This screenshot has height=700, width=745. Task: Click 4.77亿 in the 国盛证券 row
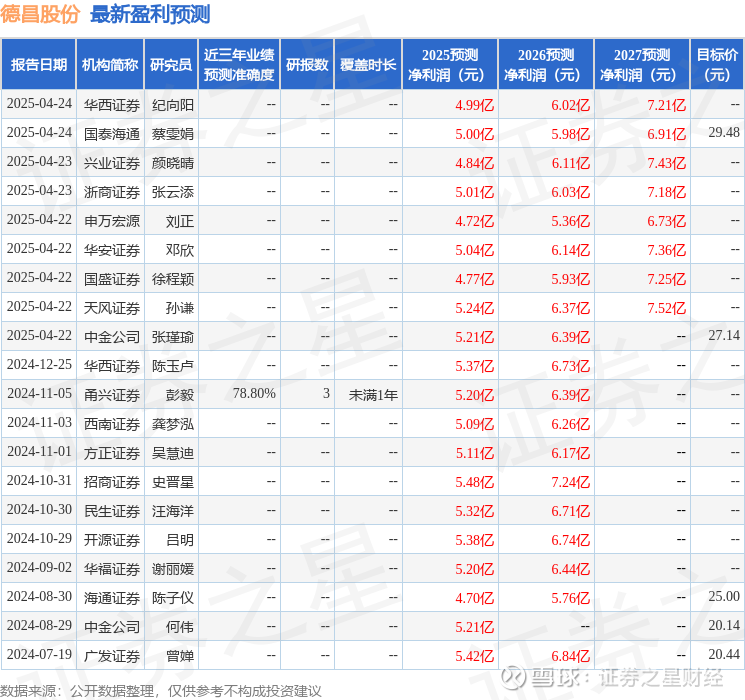tap(475, 278)
